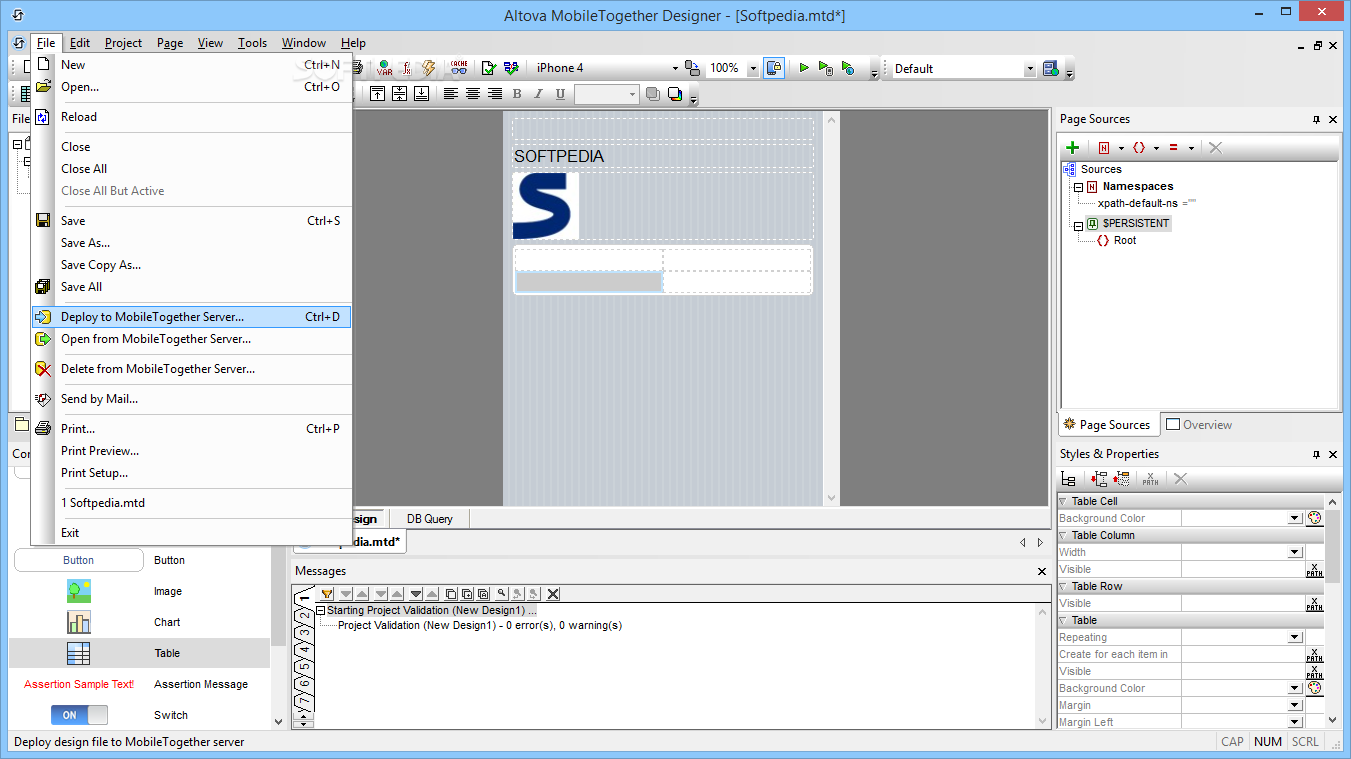Click the server settings icon next to Default
The image size is (1351, 759).
[1051, 68]
